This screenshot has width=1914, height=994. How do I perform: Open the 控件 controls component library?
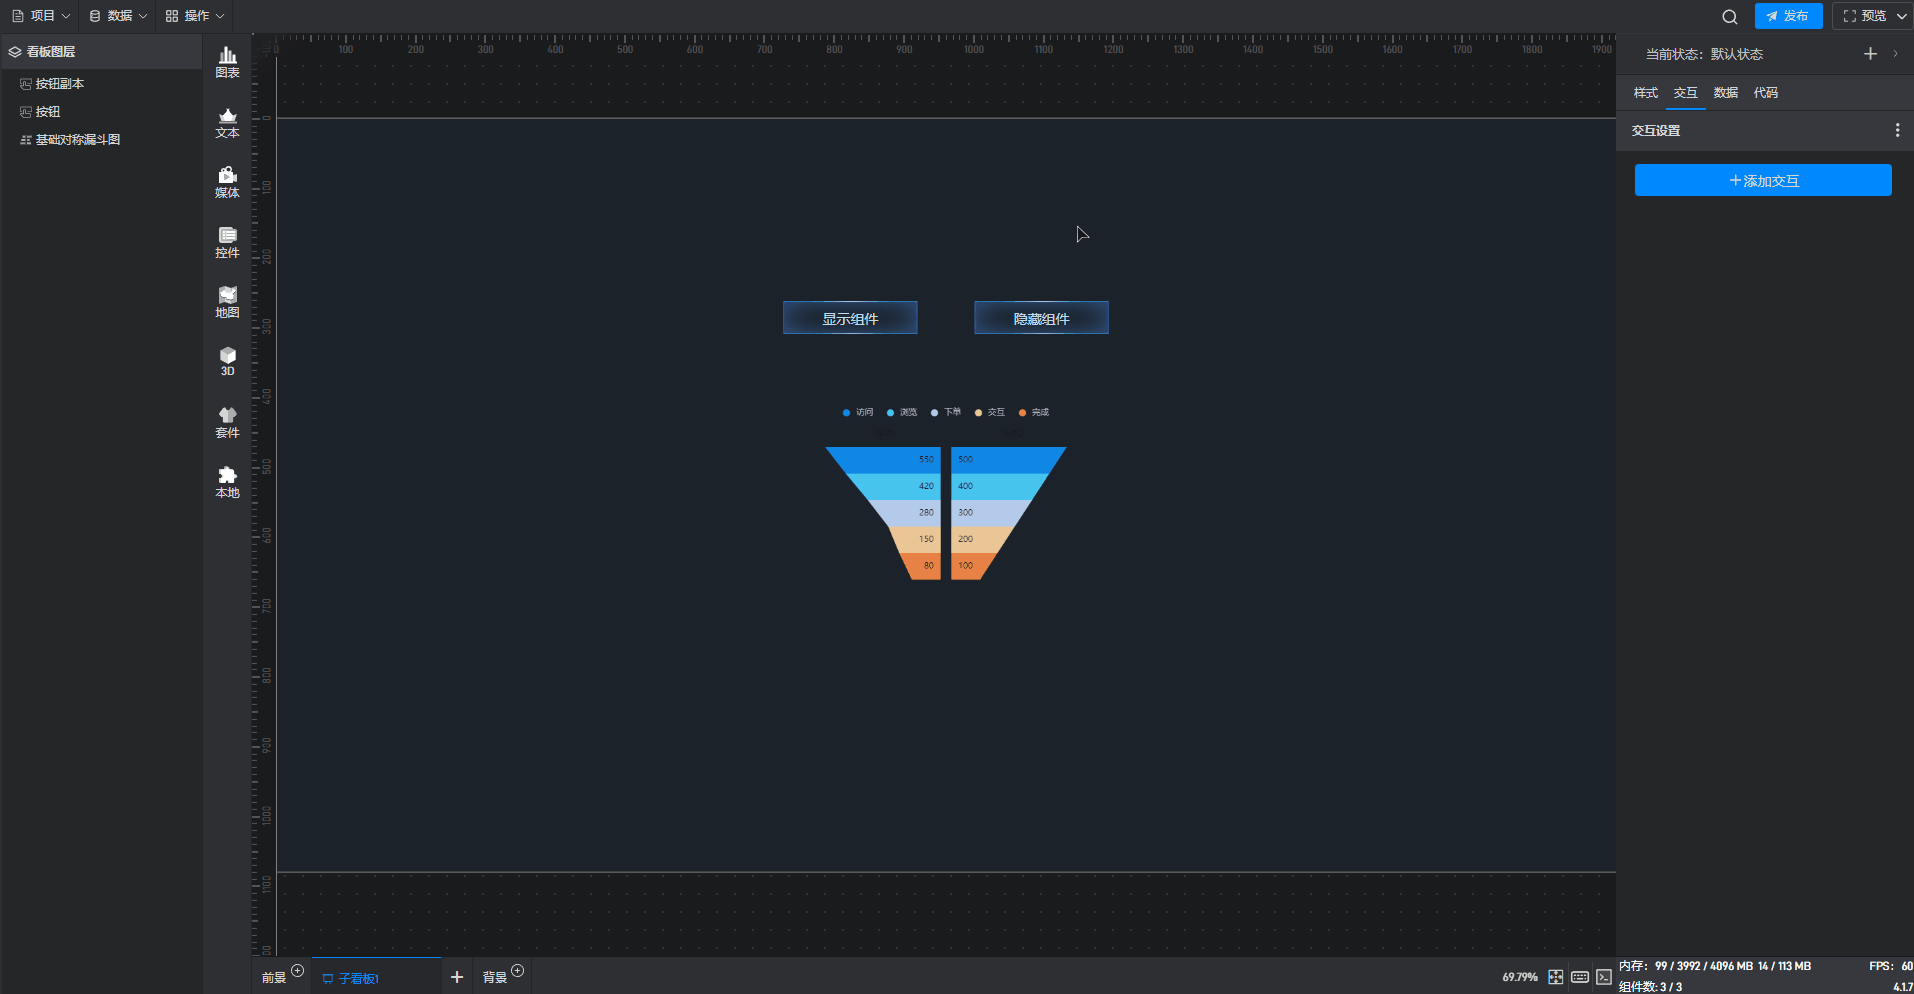pos(227,242)
